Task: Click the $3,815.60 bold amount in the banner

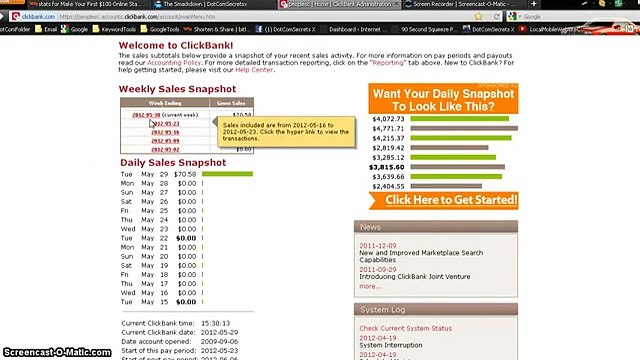Action: pos(387,167)
